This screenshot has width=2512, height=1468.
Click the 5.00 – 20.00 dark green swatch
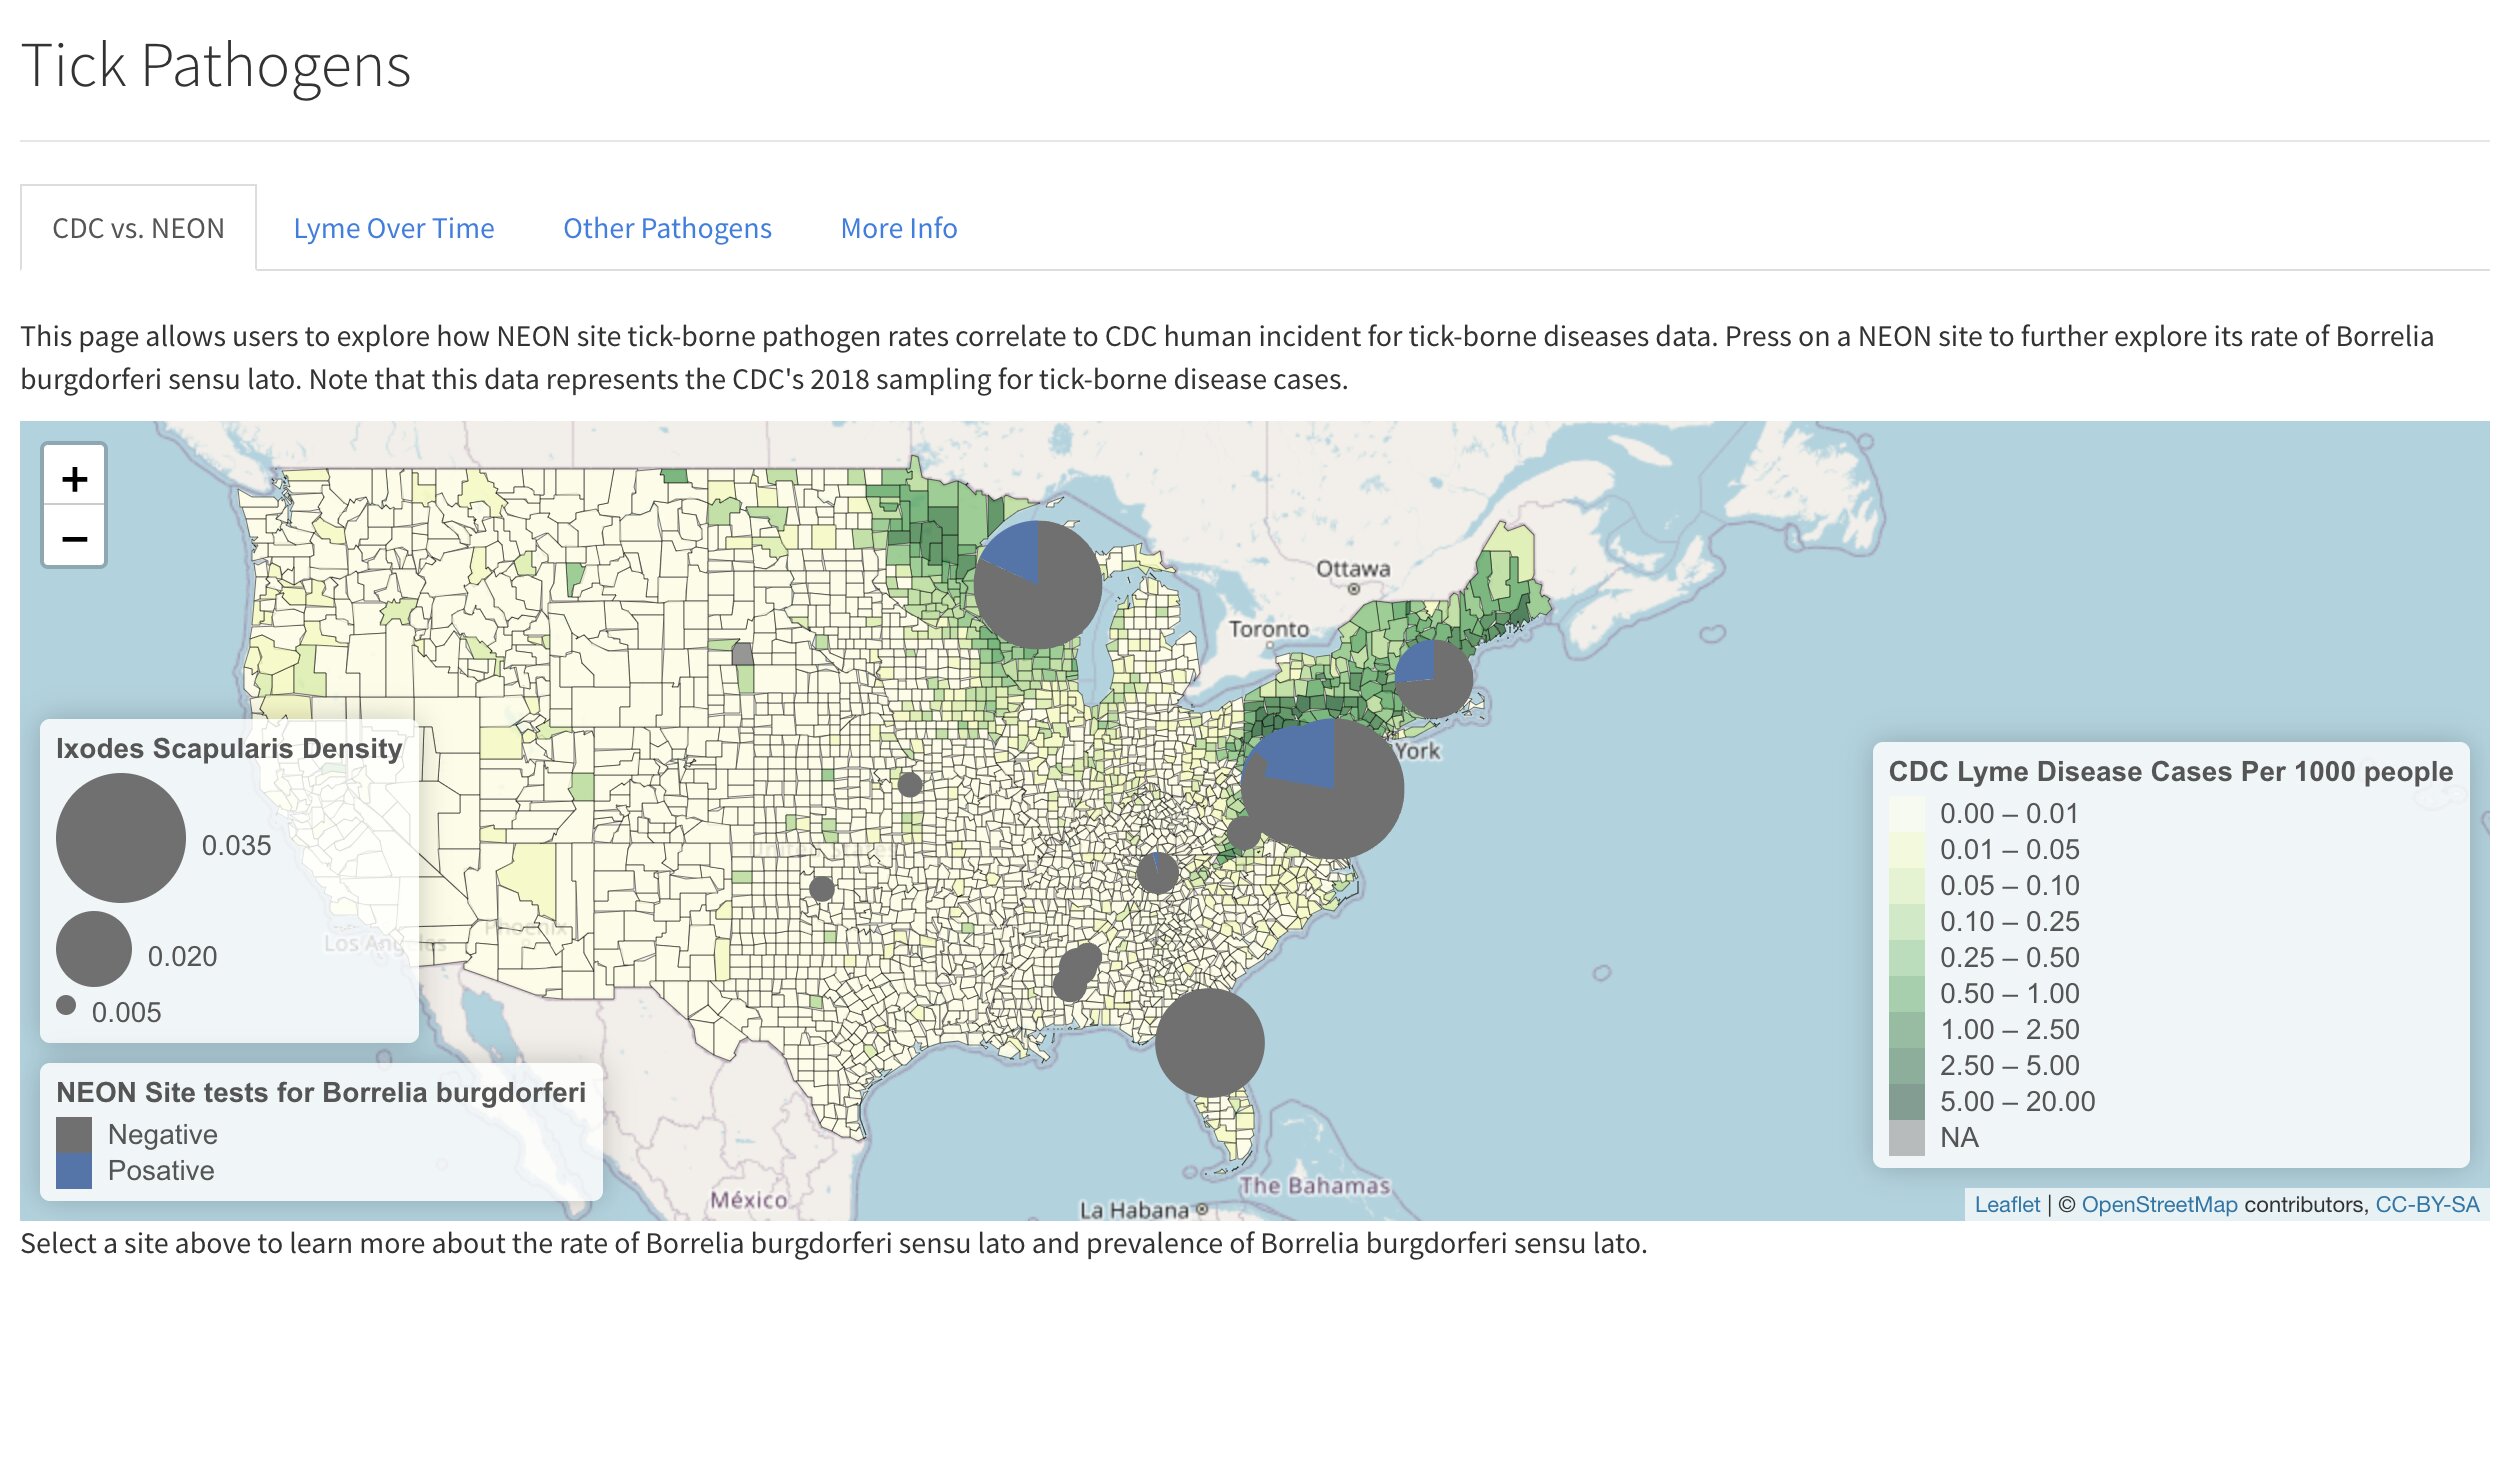(x=1907, y=1102)
